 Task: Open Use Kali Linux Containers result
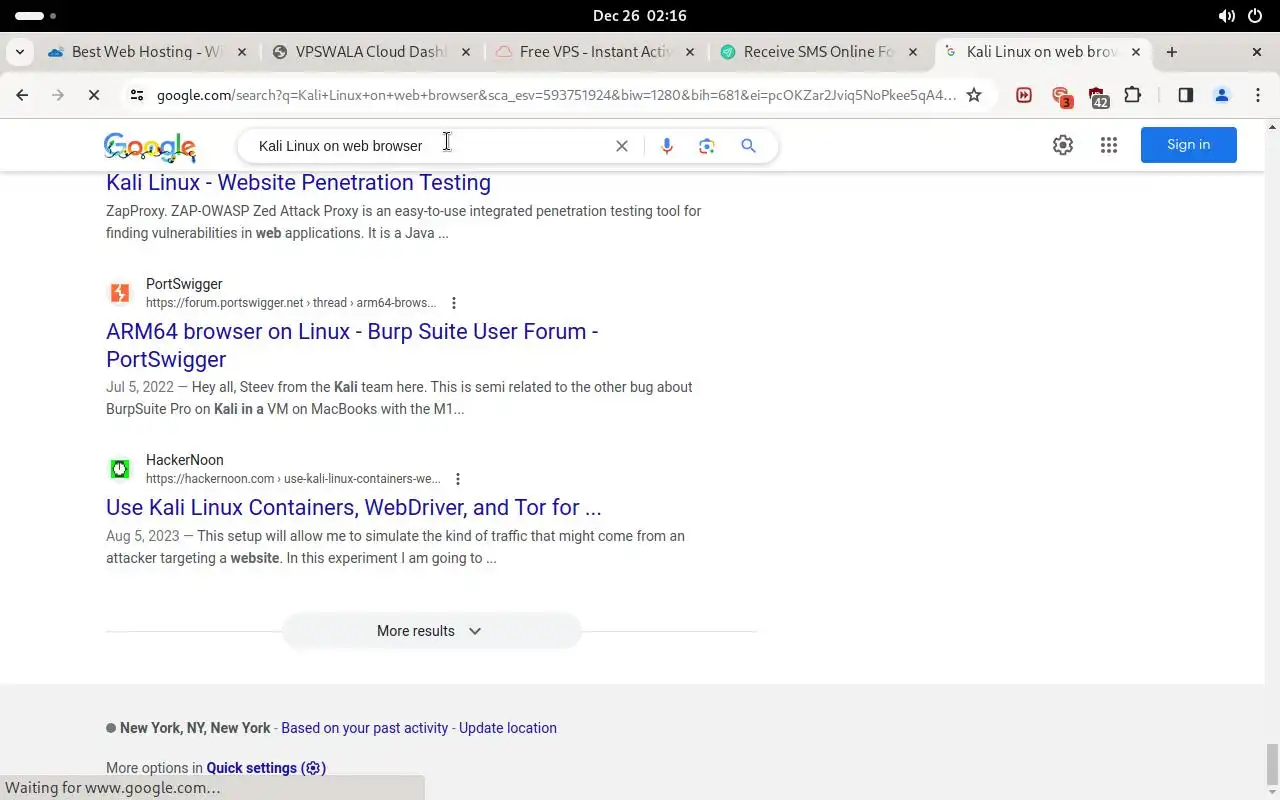[x=354, y=507]
